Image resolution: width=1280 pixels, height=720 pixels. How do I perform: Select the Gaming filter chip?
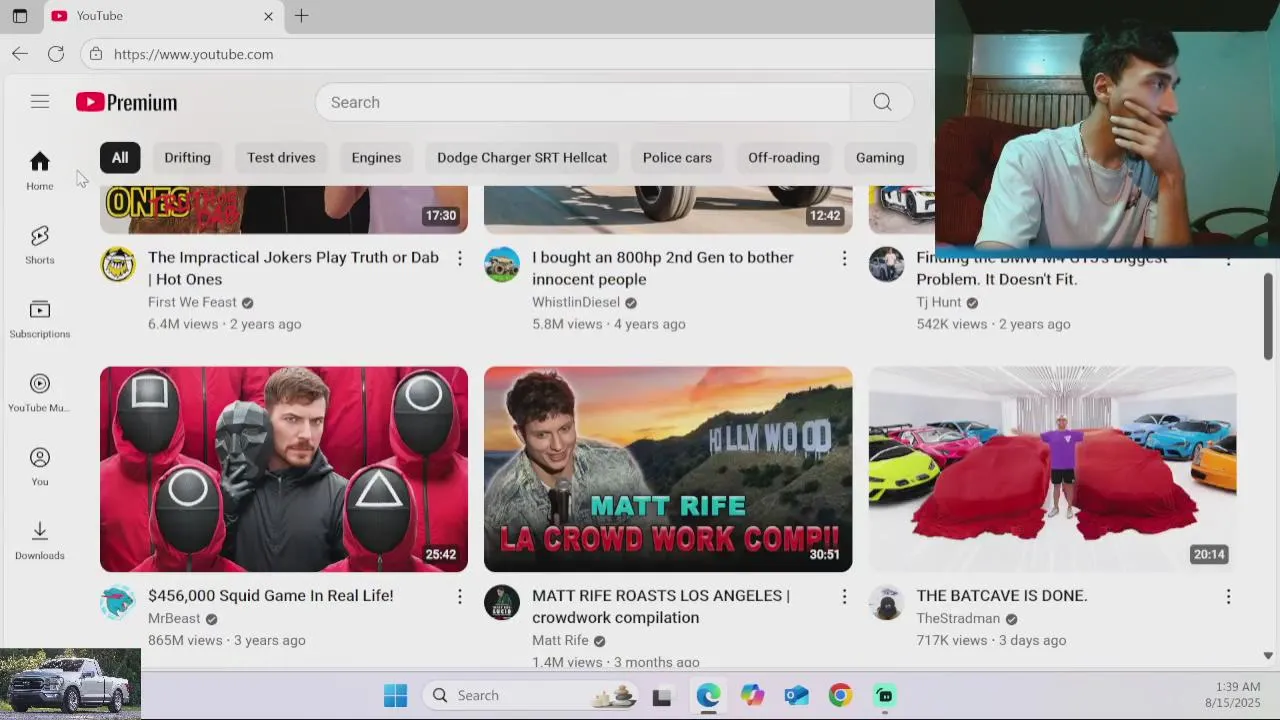coord(880,157)
